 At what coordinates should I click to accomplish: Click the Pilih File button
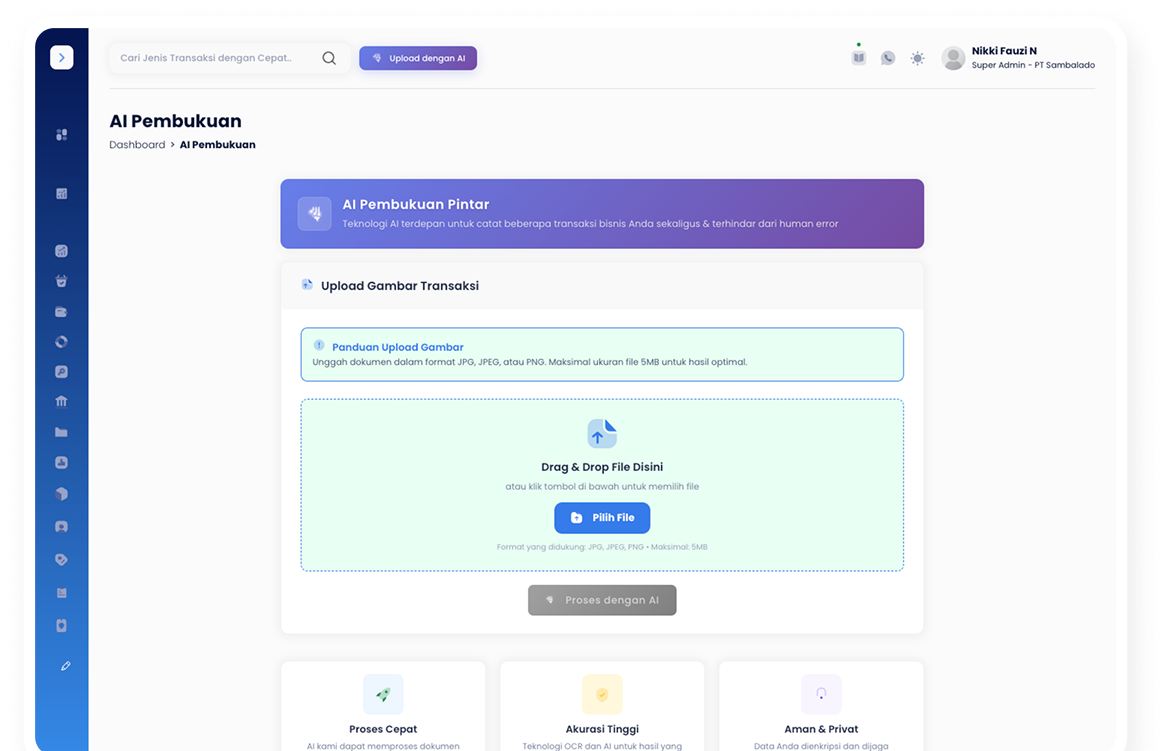coord(602,517)
